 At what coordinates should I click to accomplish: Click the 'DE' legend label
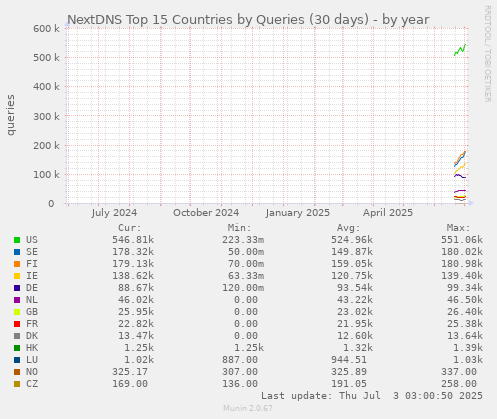coord(32,288)
